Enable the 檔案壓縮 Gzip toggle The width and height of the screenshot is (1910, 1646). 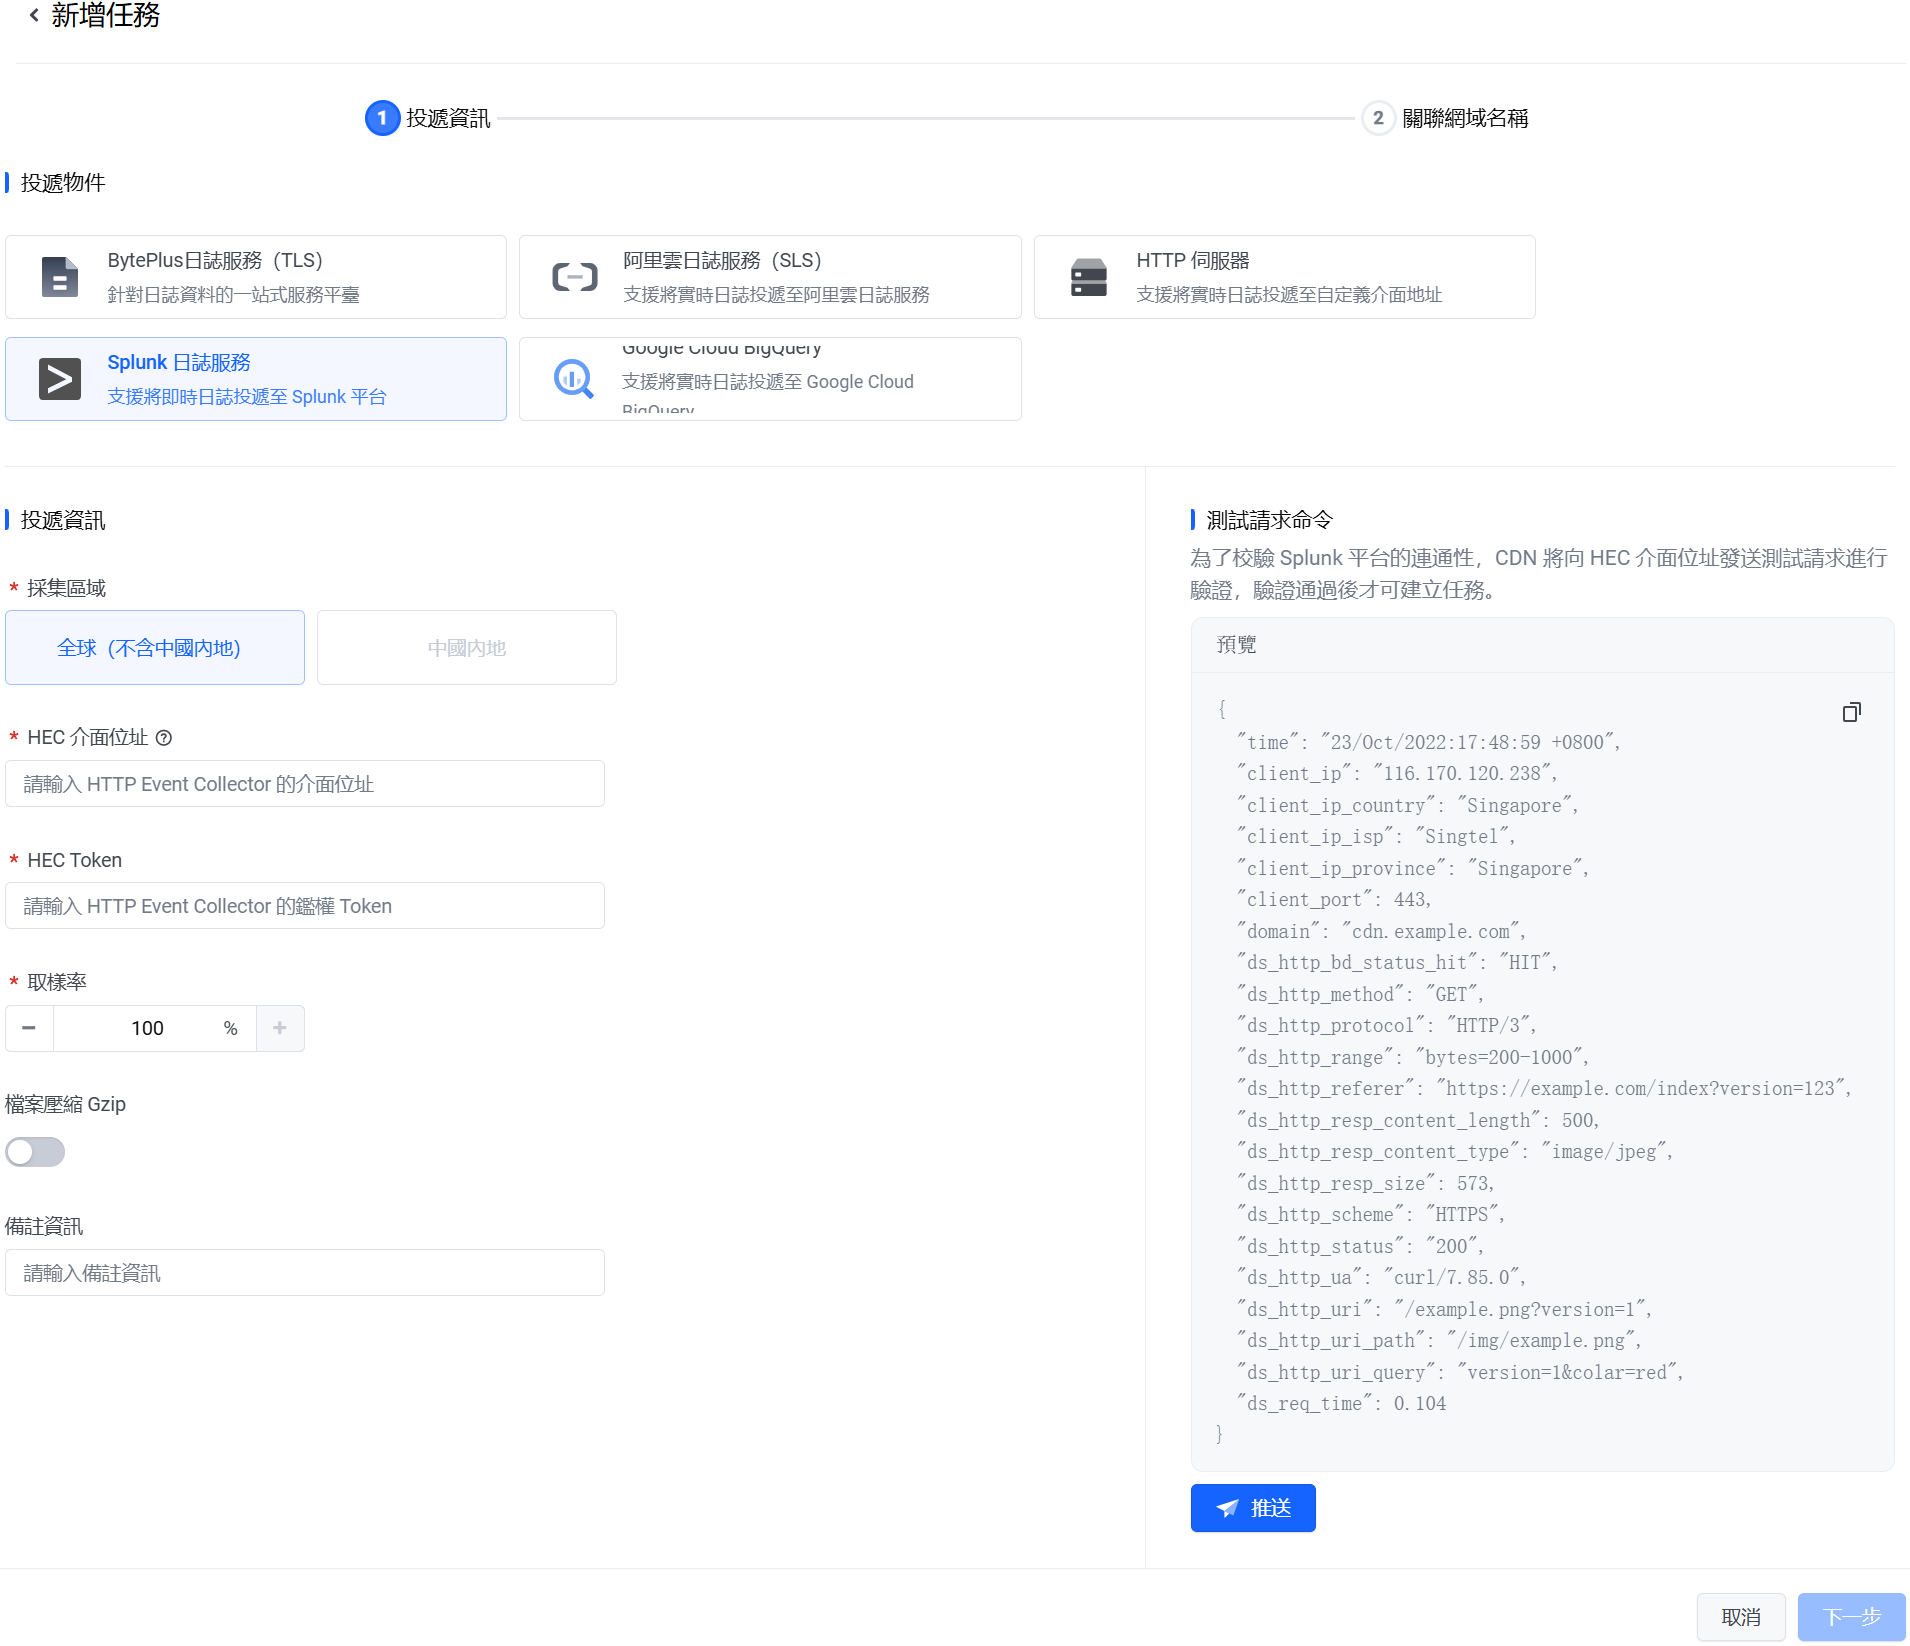(x=35, y=1152)
